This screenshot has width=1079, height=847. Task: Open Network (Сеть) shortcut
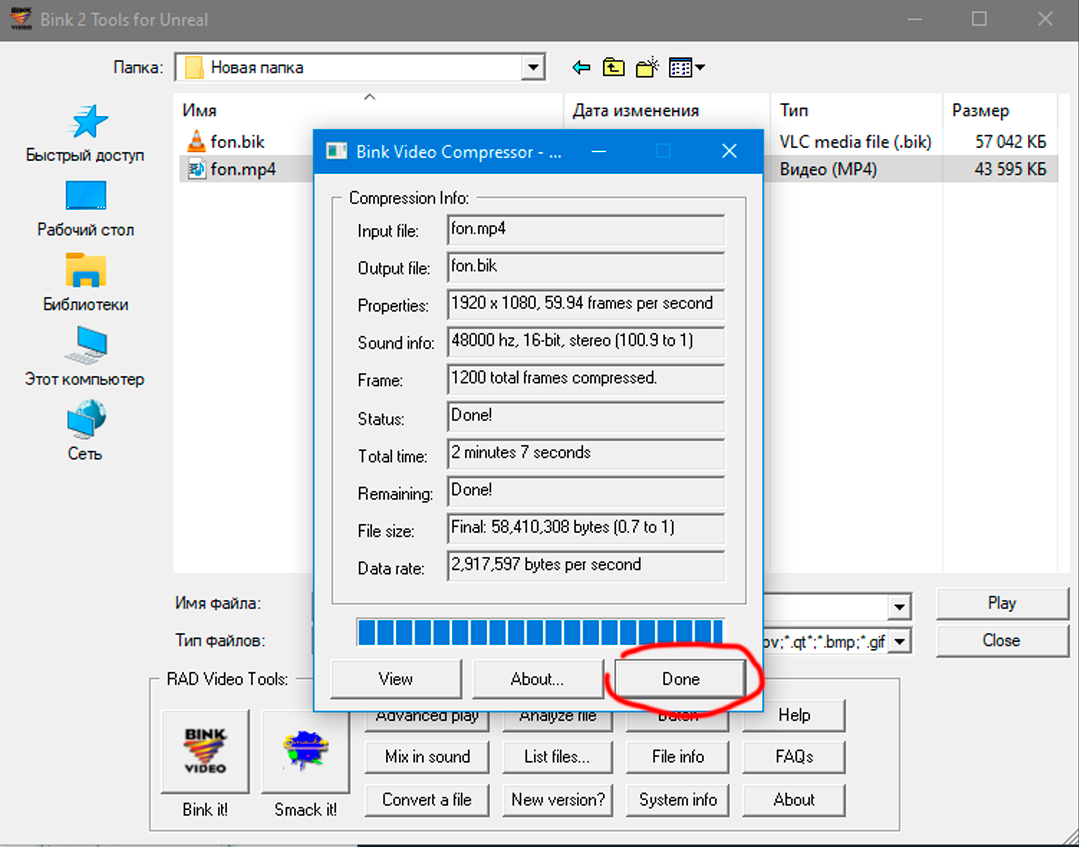[85, 431]
